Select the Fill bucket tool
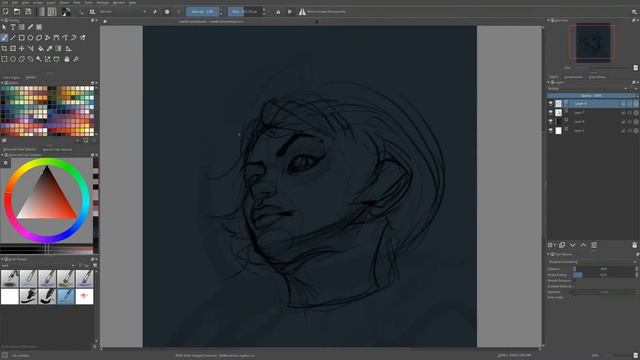This screenshot has height=360, width=640. (x=40, y=49)
